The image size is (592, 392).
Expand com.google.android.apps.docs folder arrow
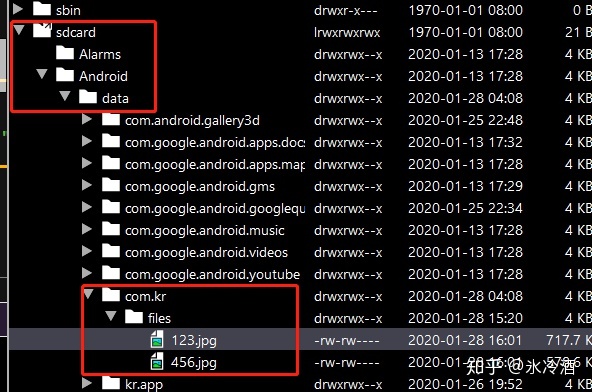pos(87,141)
